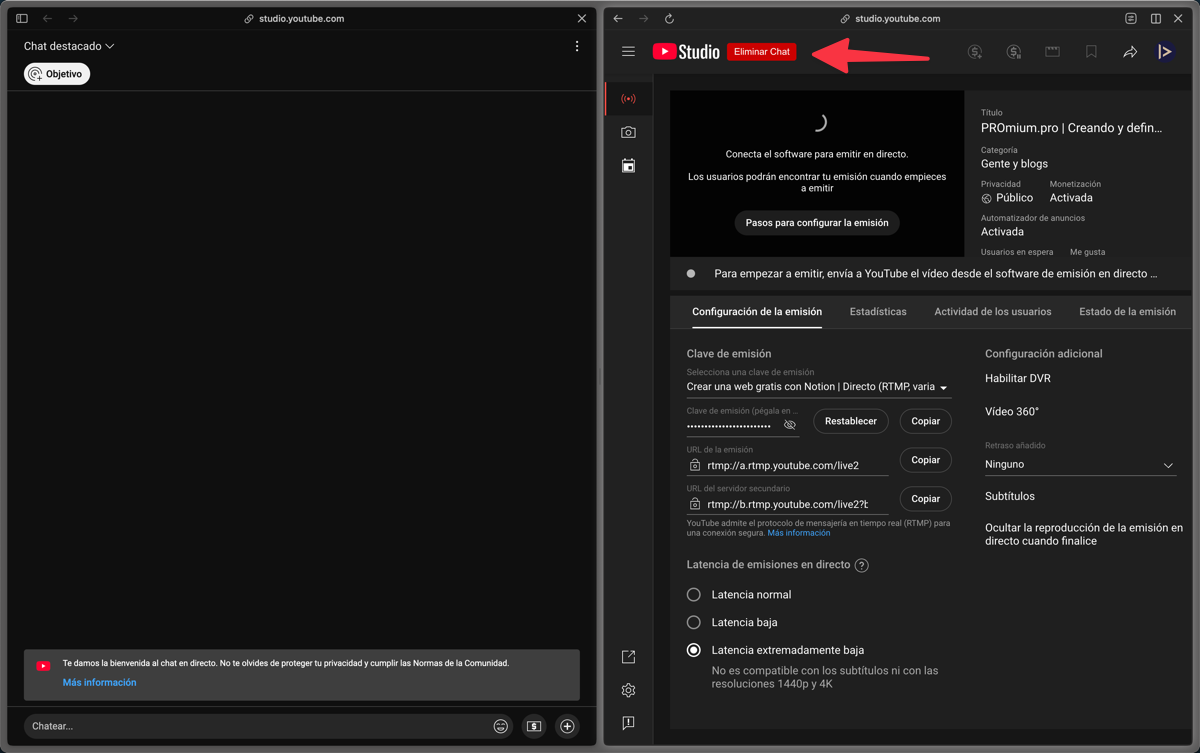This screenshot has width=1200, height=753.
Task: Click the latency help question mark icon
Action: [862, 565]
